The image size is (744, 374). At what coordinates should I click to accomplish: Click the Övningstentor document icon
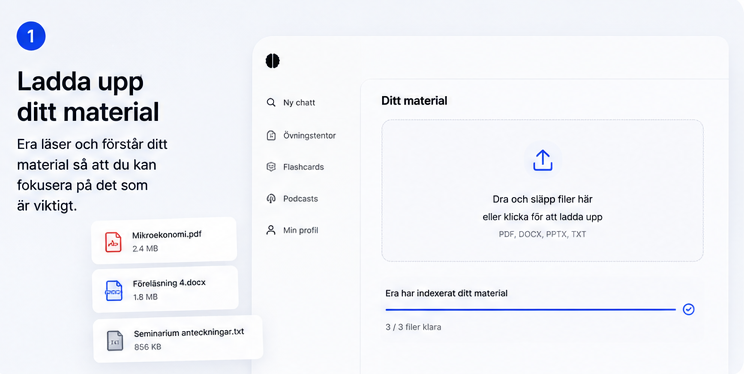[271, 135]
